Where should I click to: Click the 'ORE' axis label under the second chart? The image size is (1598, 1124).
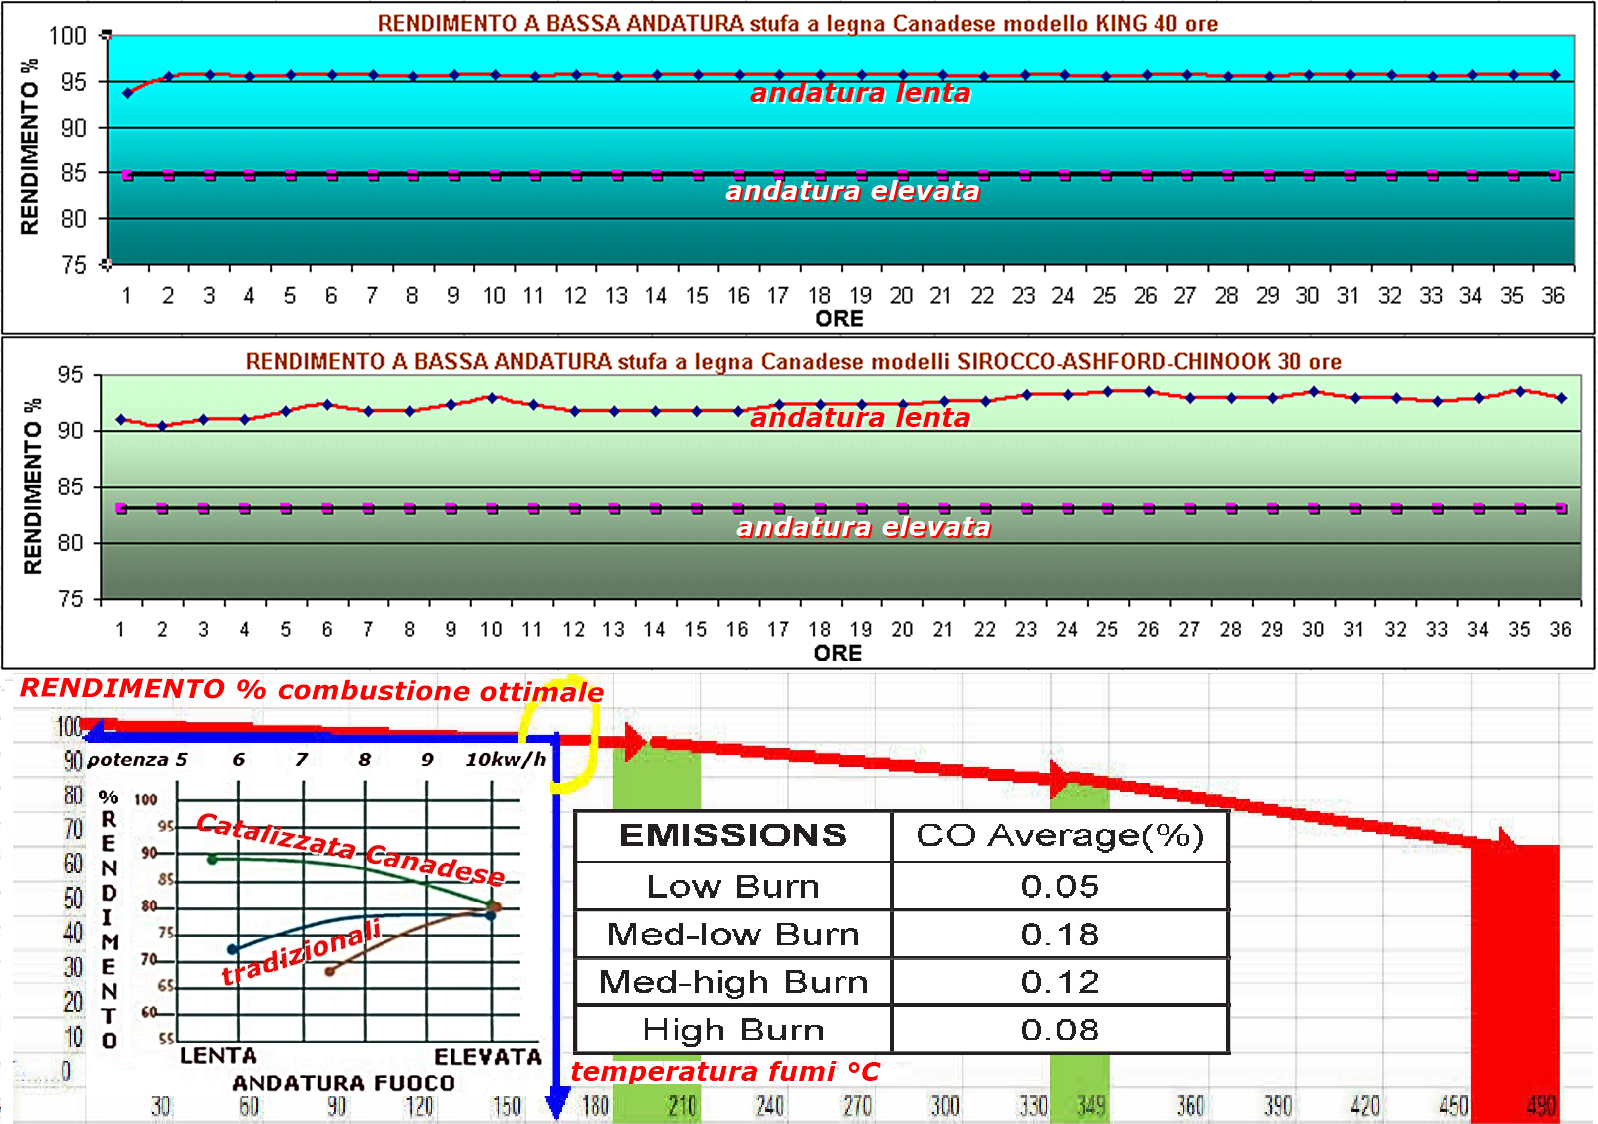838,653
